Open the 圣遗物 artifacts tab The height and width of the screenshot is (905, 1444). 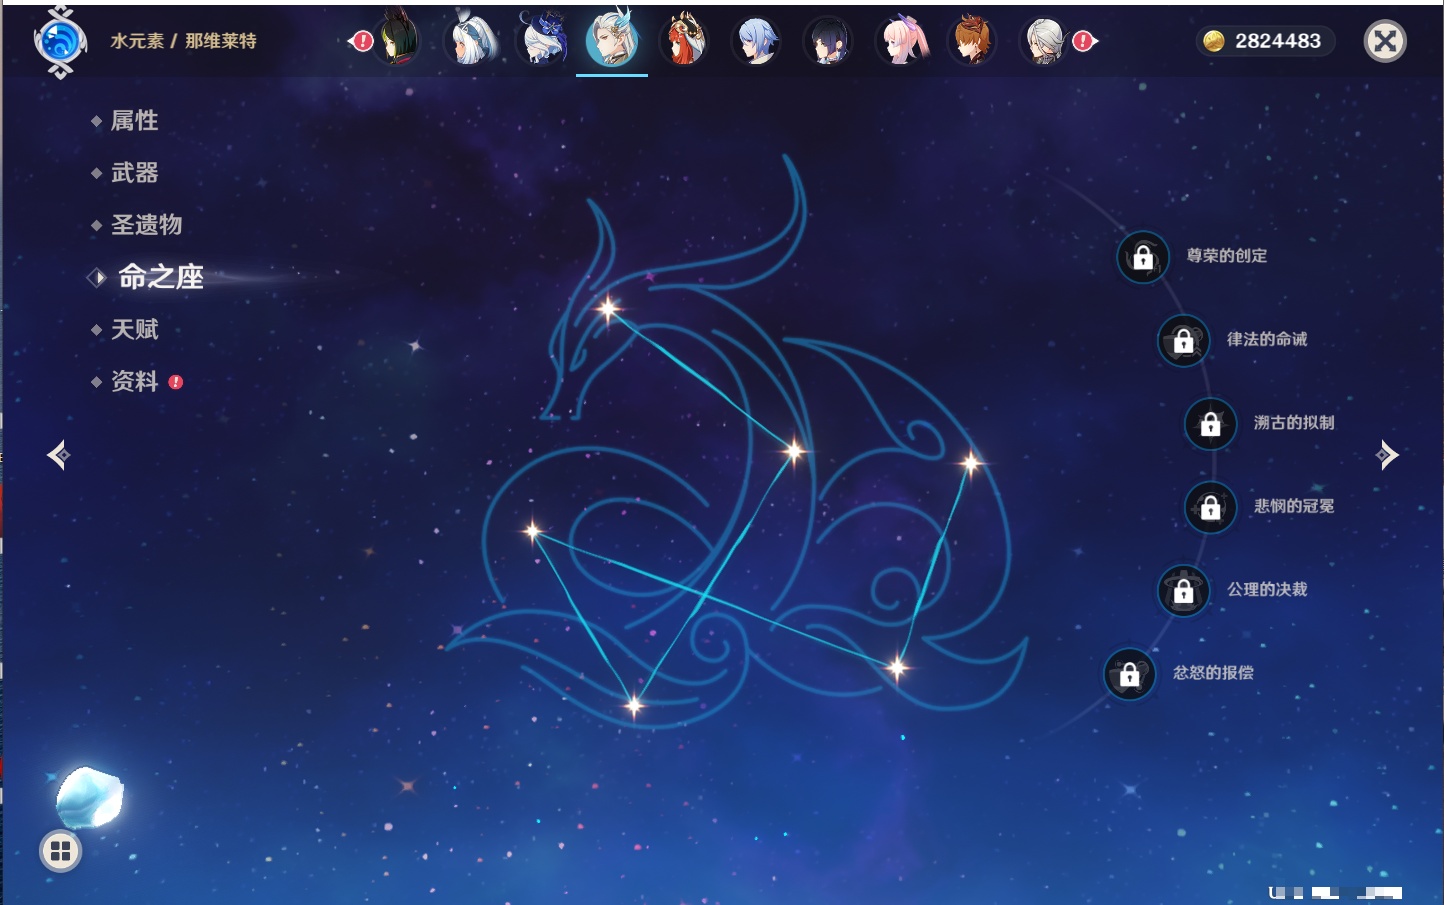(146, 225)
